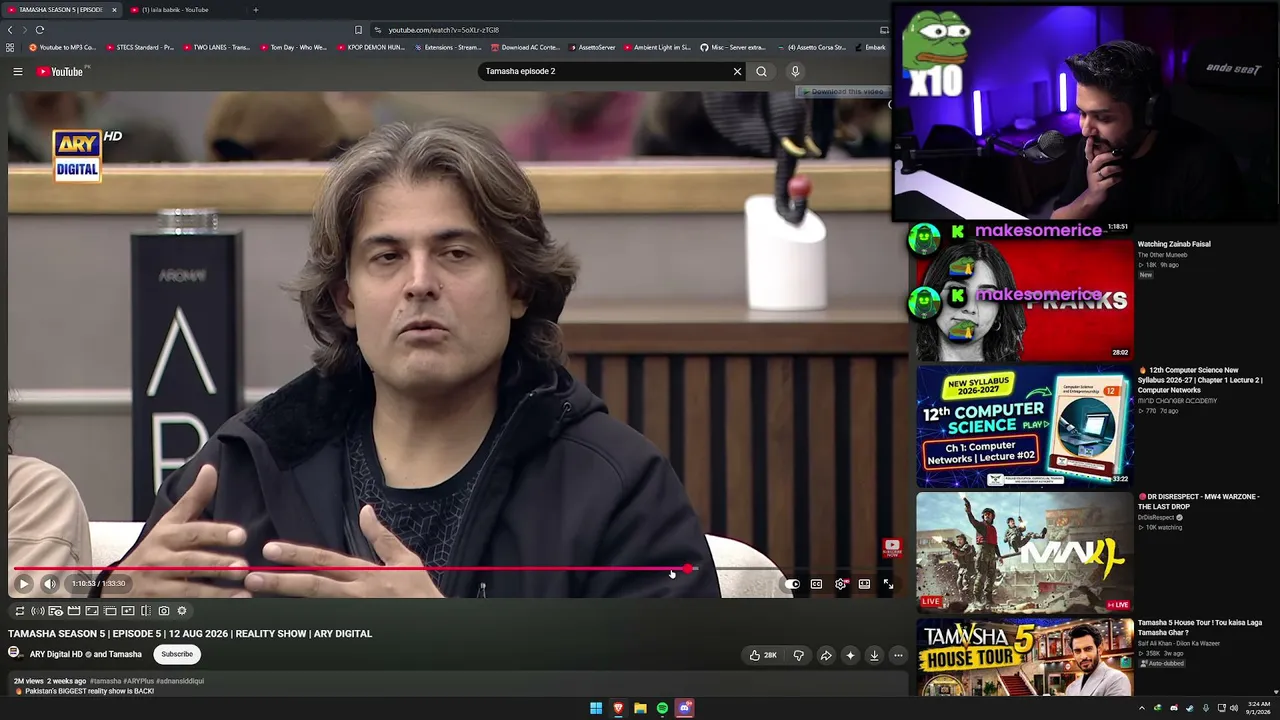Screen dimensions: 1280x720
Task: Click the pop-up player icon below the player
Action: pyautogui.click(x=128, y=611)
